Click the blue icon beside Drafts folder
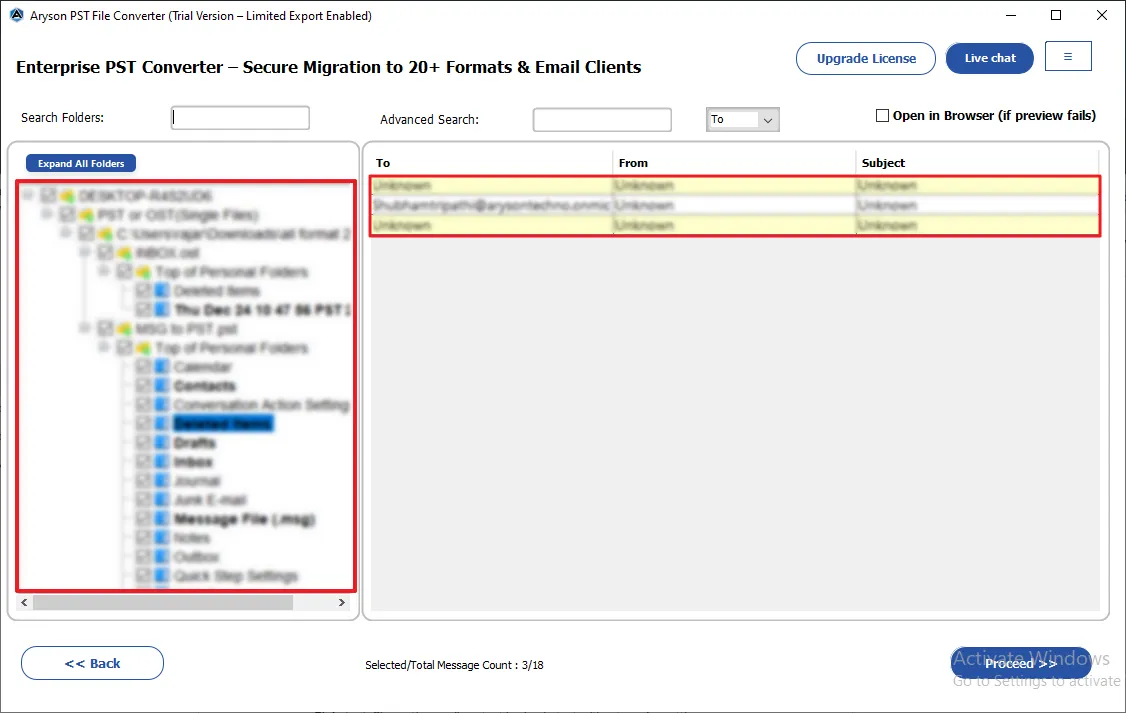 pos(162,443)
